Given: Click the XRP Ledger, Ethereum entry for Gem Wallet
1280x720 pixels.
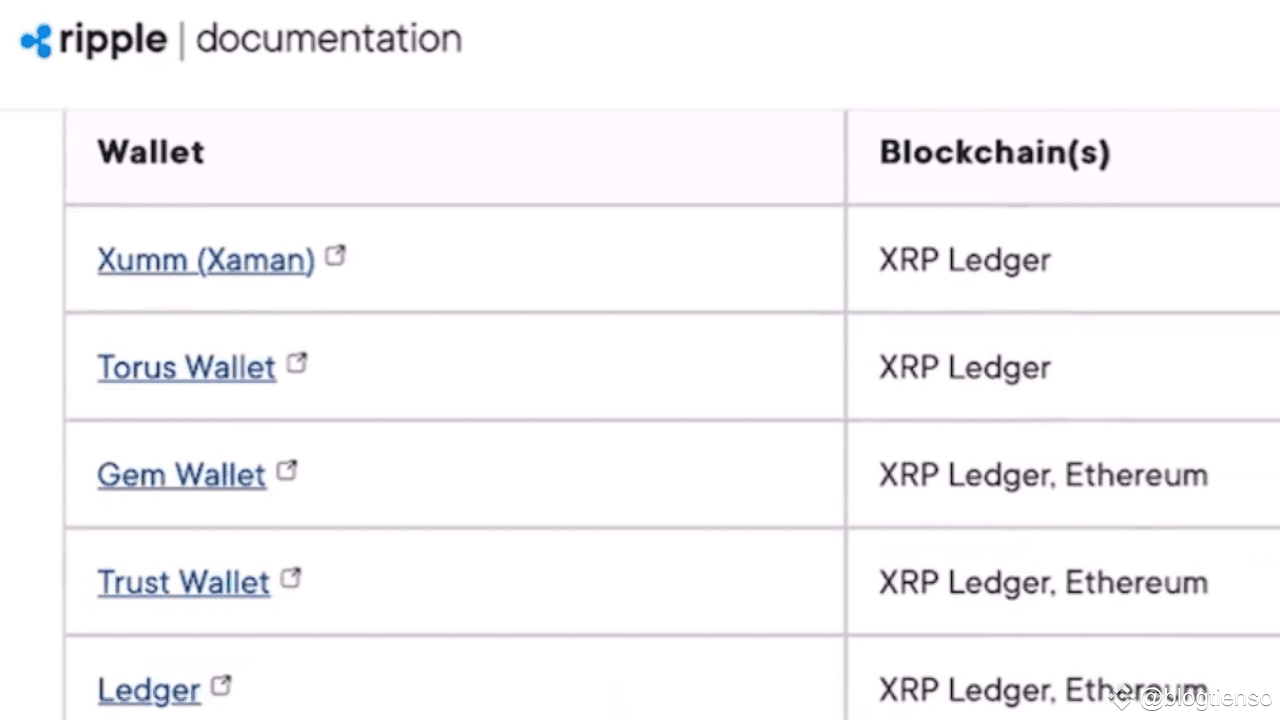Looking at the screenshot, I should coord(1043,475).
